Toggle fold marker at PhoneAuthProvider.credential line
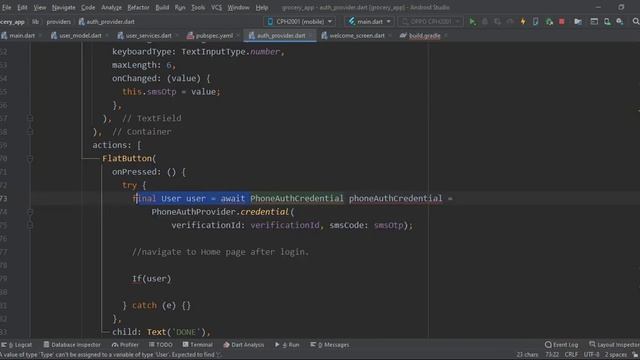 tap(30, 212)
